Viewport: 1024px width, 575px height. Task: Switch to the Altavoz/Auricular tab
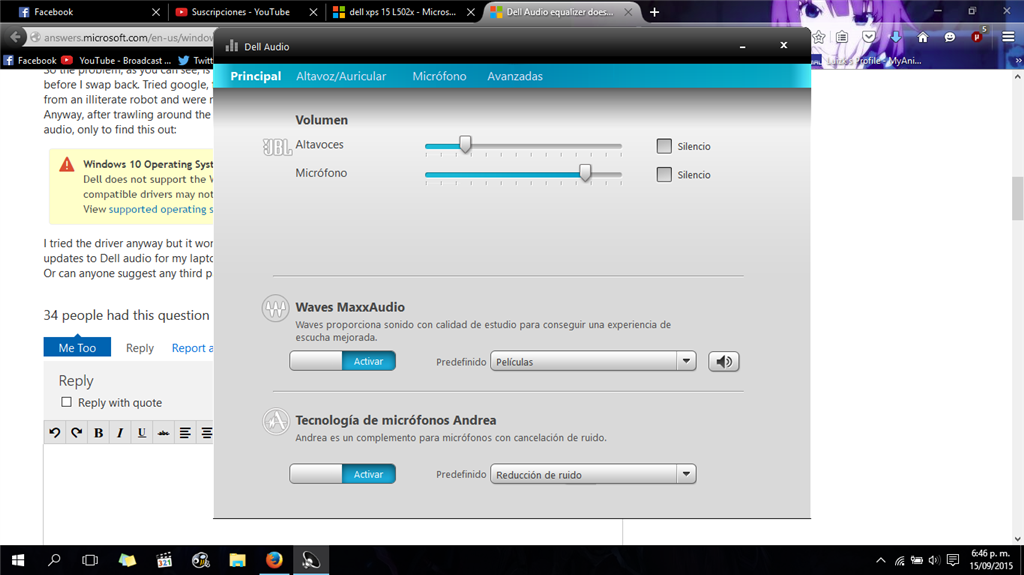tap(341, 76)
